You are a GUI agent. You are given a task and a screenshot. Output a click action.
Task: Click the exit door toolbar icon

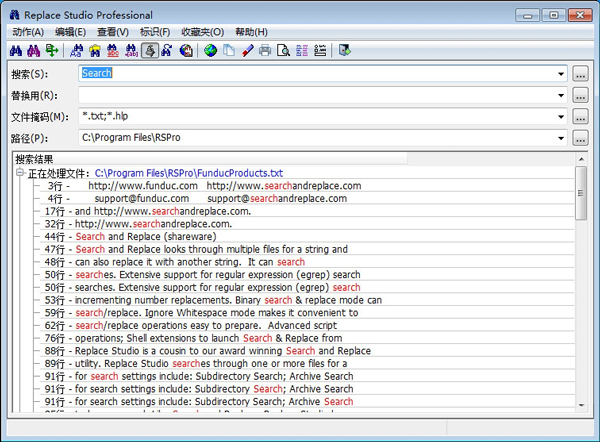coord(344,51)
